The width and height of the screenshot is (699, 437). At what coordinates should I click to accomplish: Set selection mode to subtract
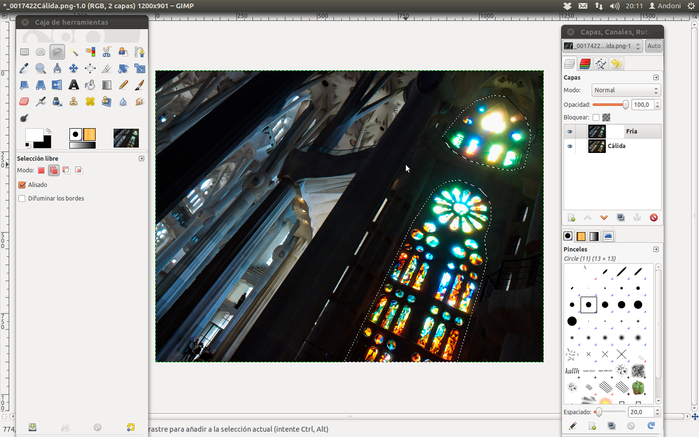point(66,170)
